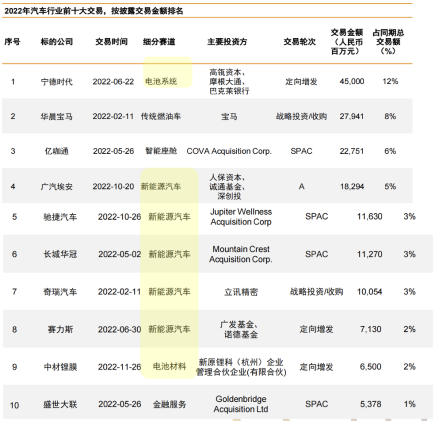Select the 立讯精密 investor cell
The height and width of the screenshot is (421, 435).
(x=241, y=292)
